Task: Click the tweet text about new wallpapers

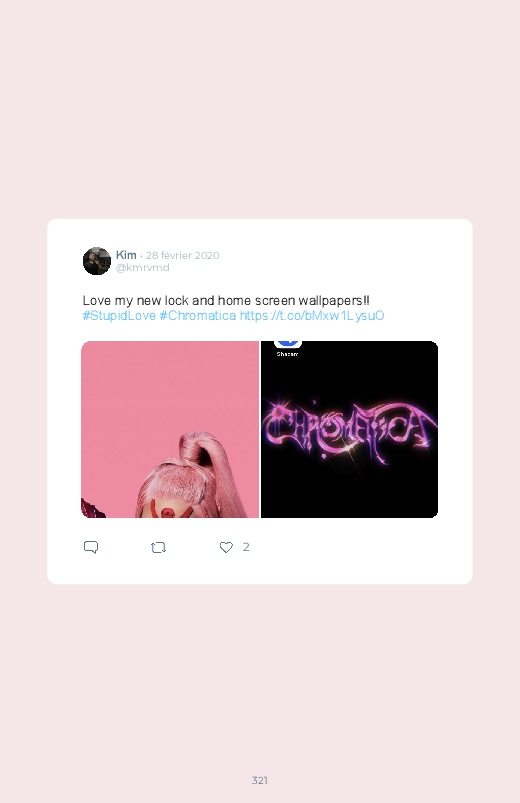Action: pyautogui.click(x=226, y=300)
